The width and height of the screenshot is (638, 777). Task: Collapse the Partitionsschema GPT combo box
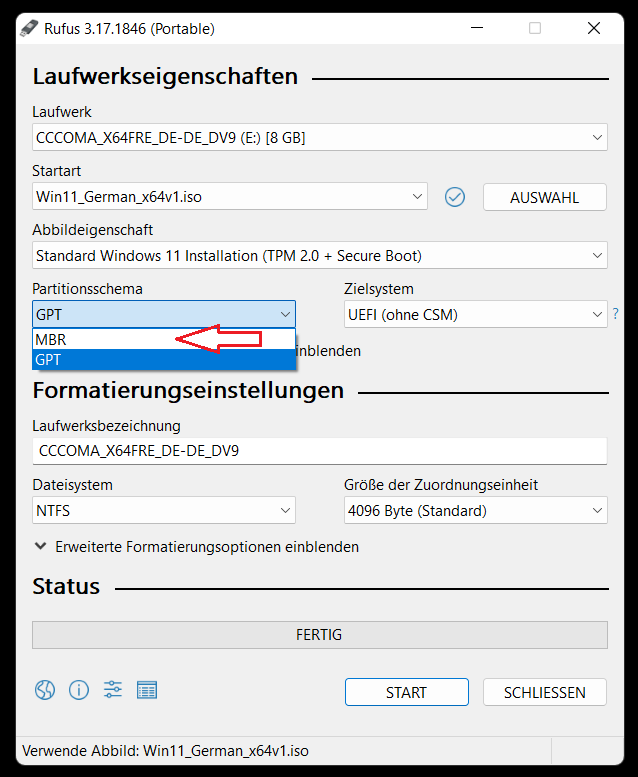(x=164, y=314)
